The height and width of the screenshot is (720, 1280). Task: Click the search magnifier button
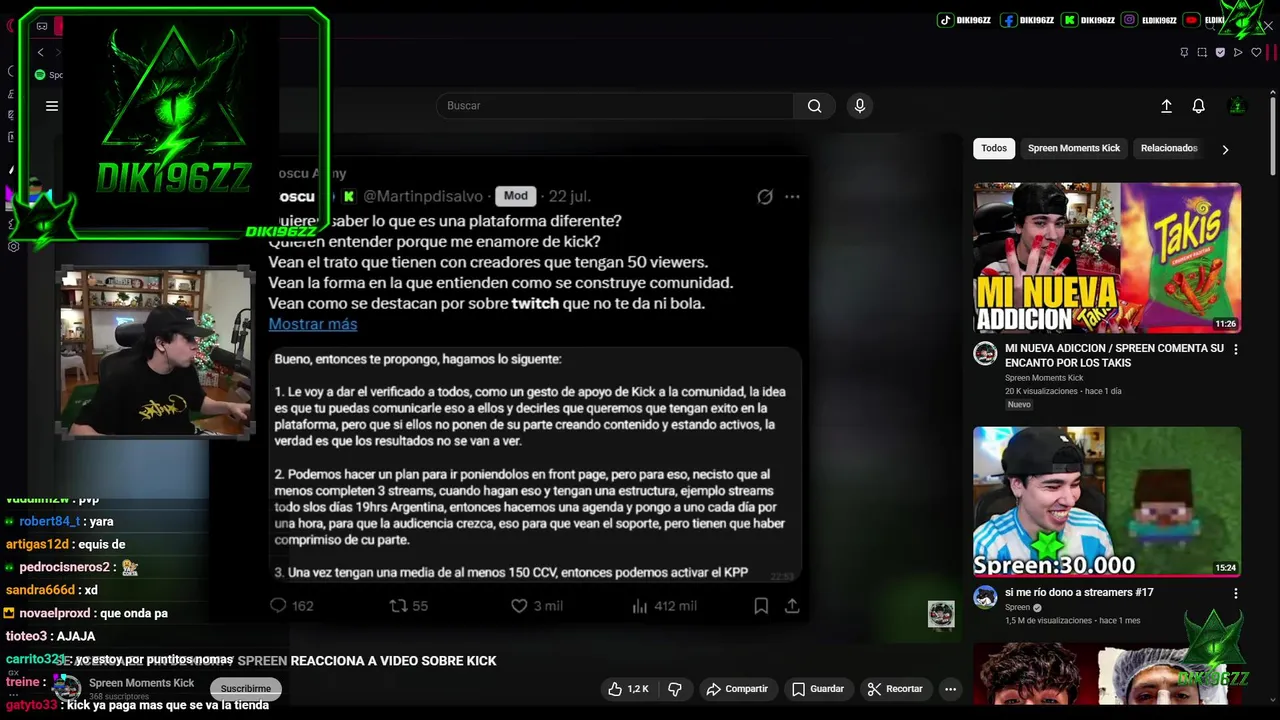click(x=815, y=106)
